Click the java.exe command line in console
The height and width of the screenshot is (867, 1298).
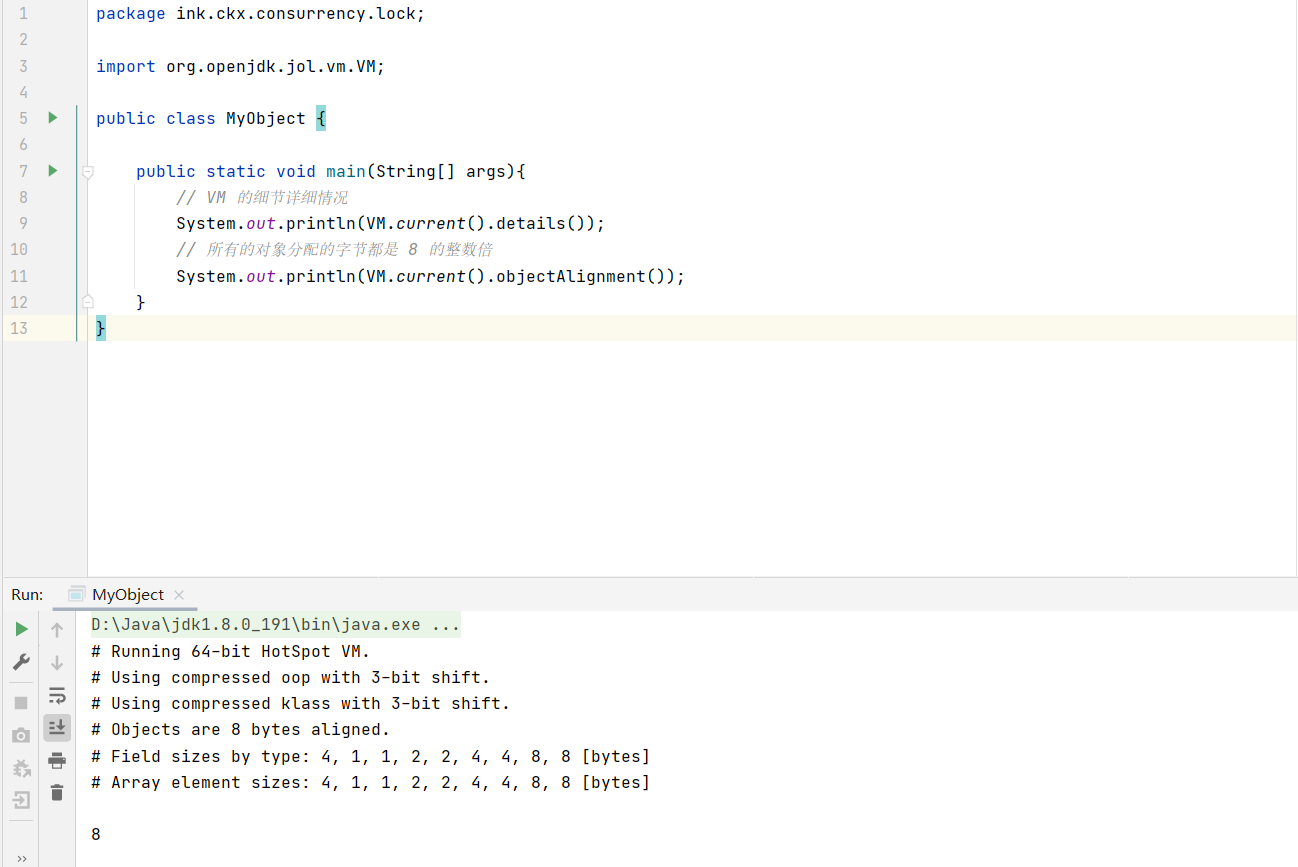(275, 625)
